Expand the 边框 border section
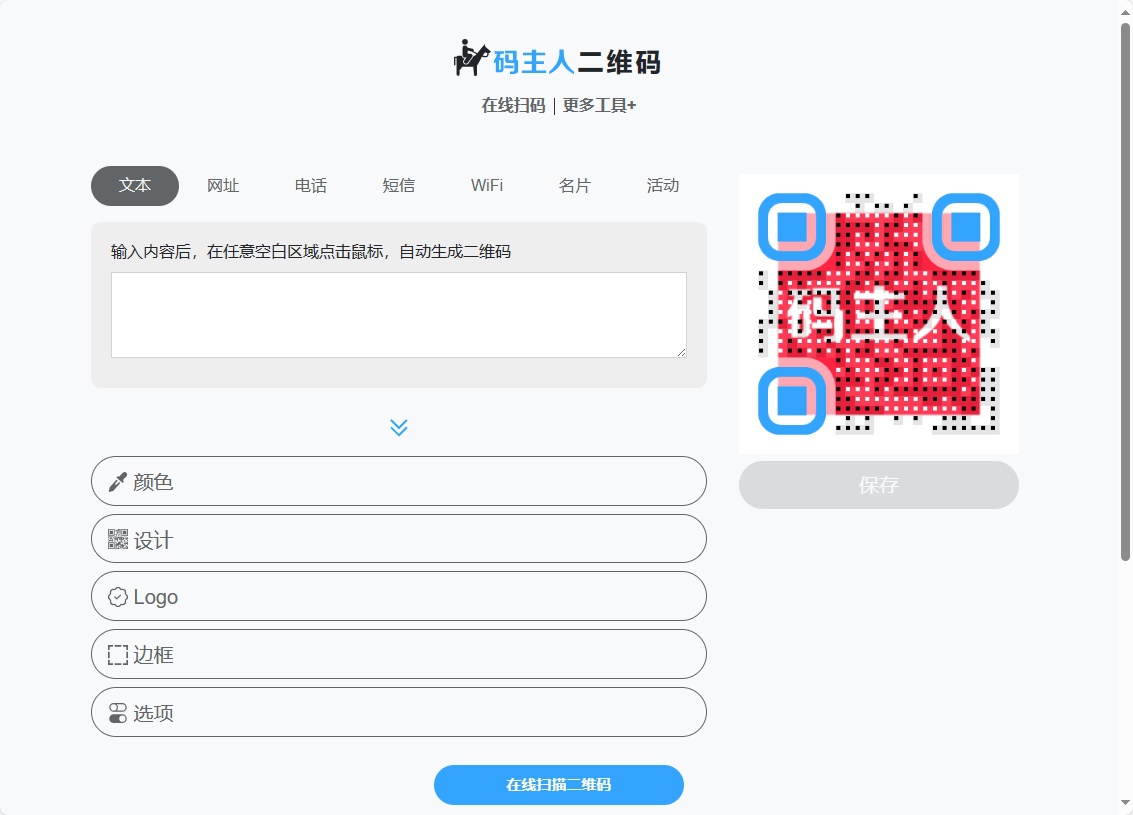This screenshot has height=815, width=1133. [x=399, y=654]
